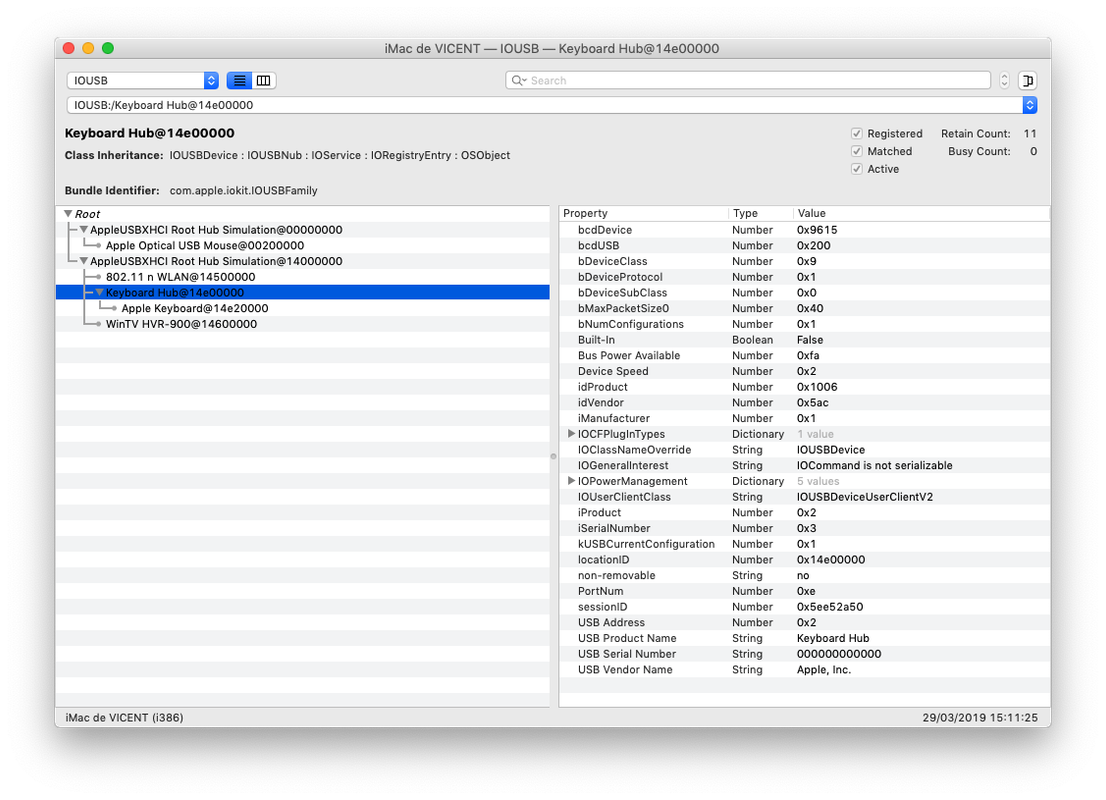The width and height of the screenshot is (1106, 800).
Task: Switch to column browser view icon
Action: [x=264, y=80]
